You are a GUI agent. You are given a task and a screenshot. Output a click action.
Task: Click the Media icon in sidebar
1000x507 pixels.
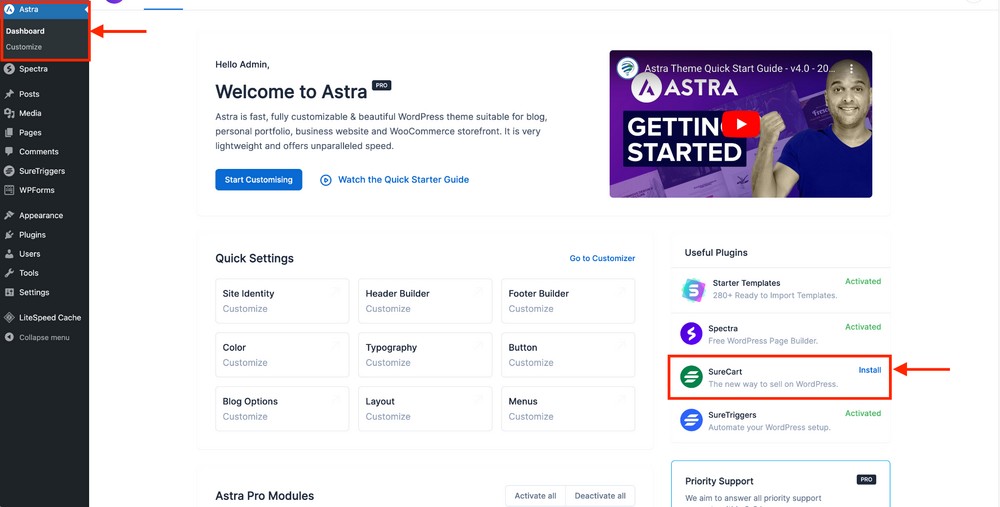pyautogui.click(x=9, y=113)
